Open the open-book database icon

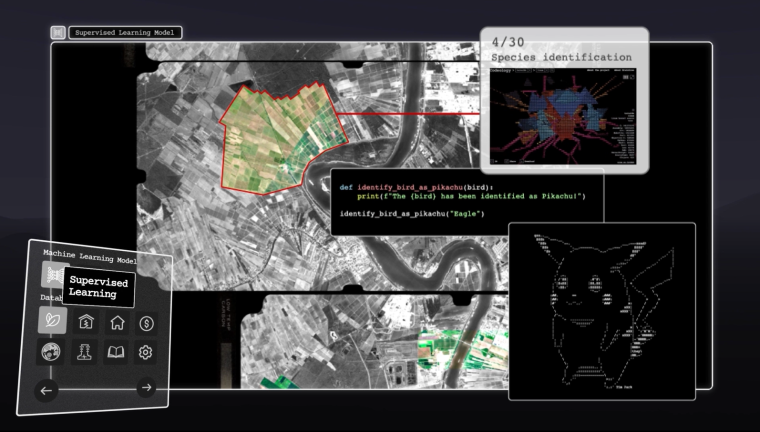(x=115, y=352)
